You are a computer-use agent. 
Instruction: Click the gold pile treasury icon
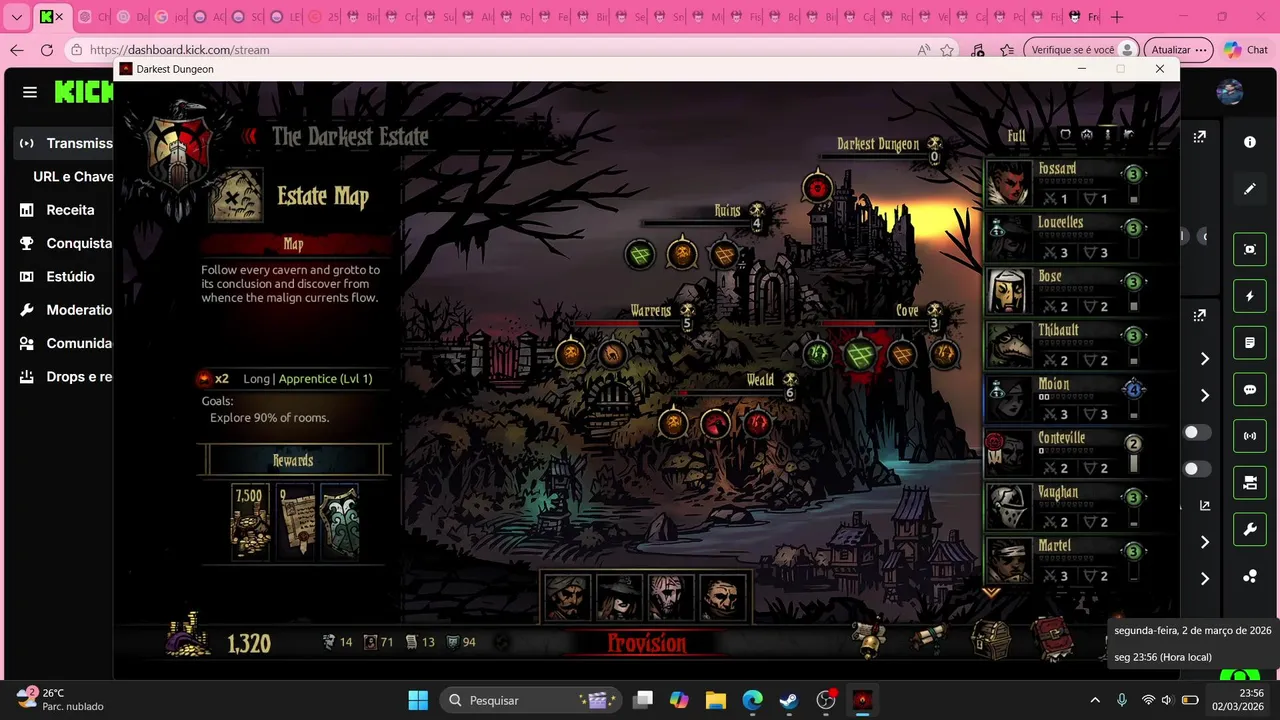[188, 636]
